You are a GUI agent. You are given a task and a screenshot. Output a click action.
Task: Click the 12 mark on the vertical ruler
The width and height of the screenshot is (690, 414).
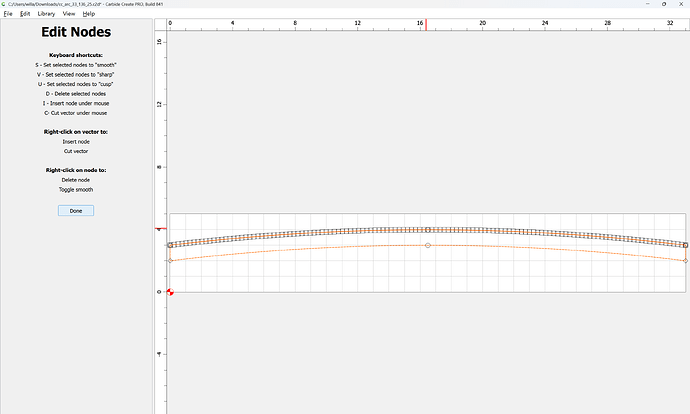(160, 104)
